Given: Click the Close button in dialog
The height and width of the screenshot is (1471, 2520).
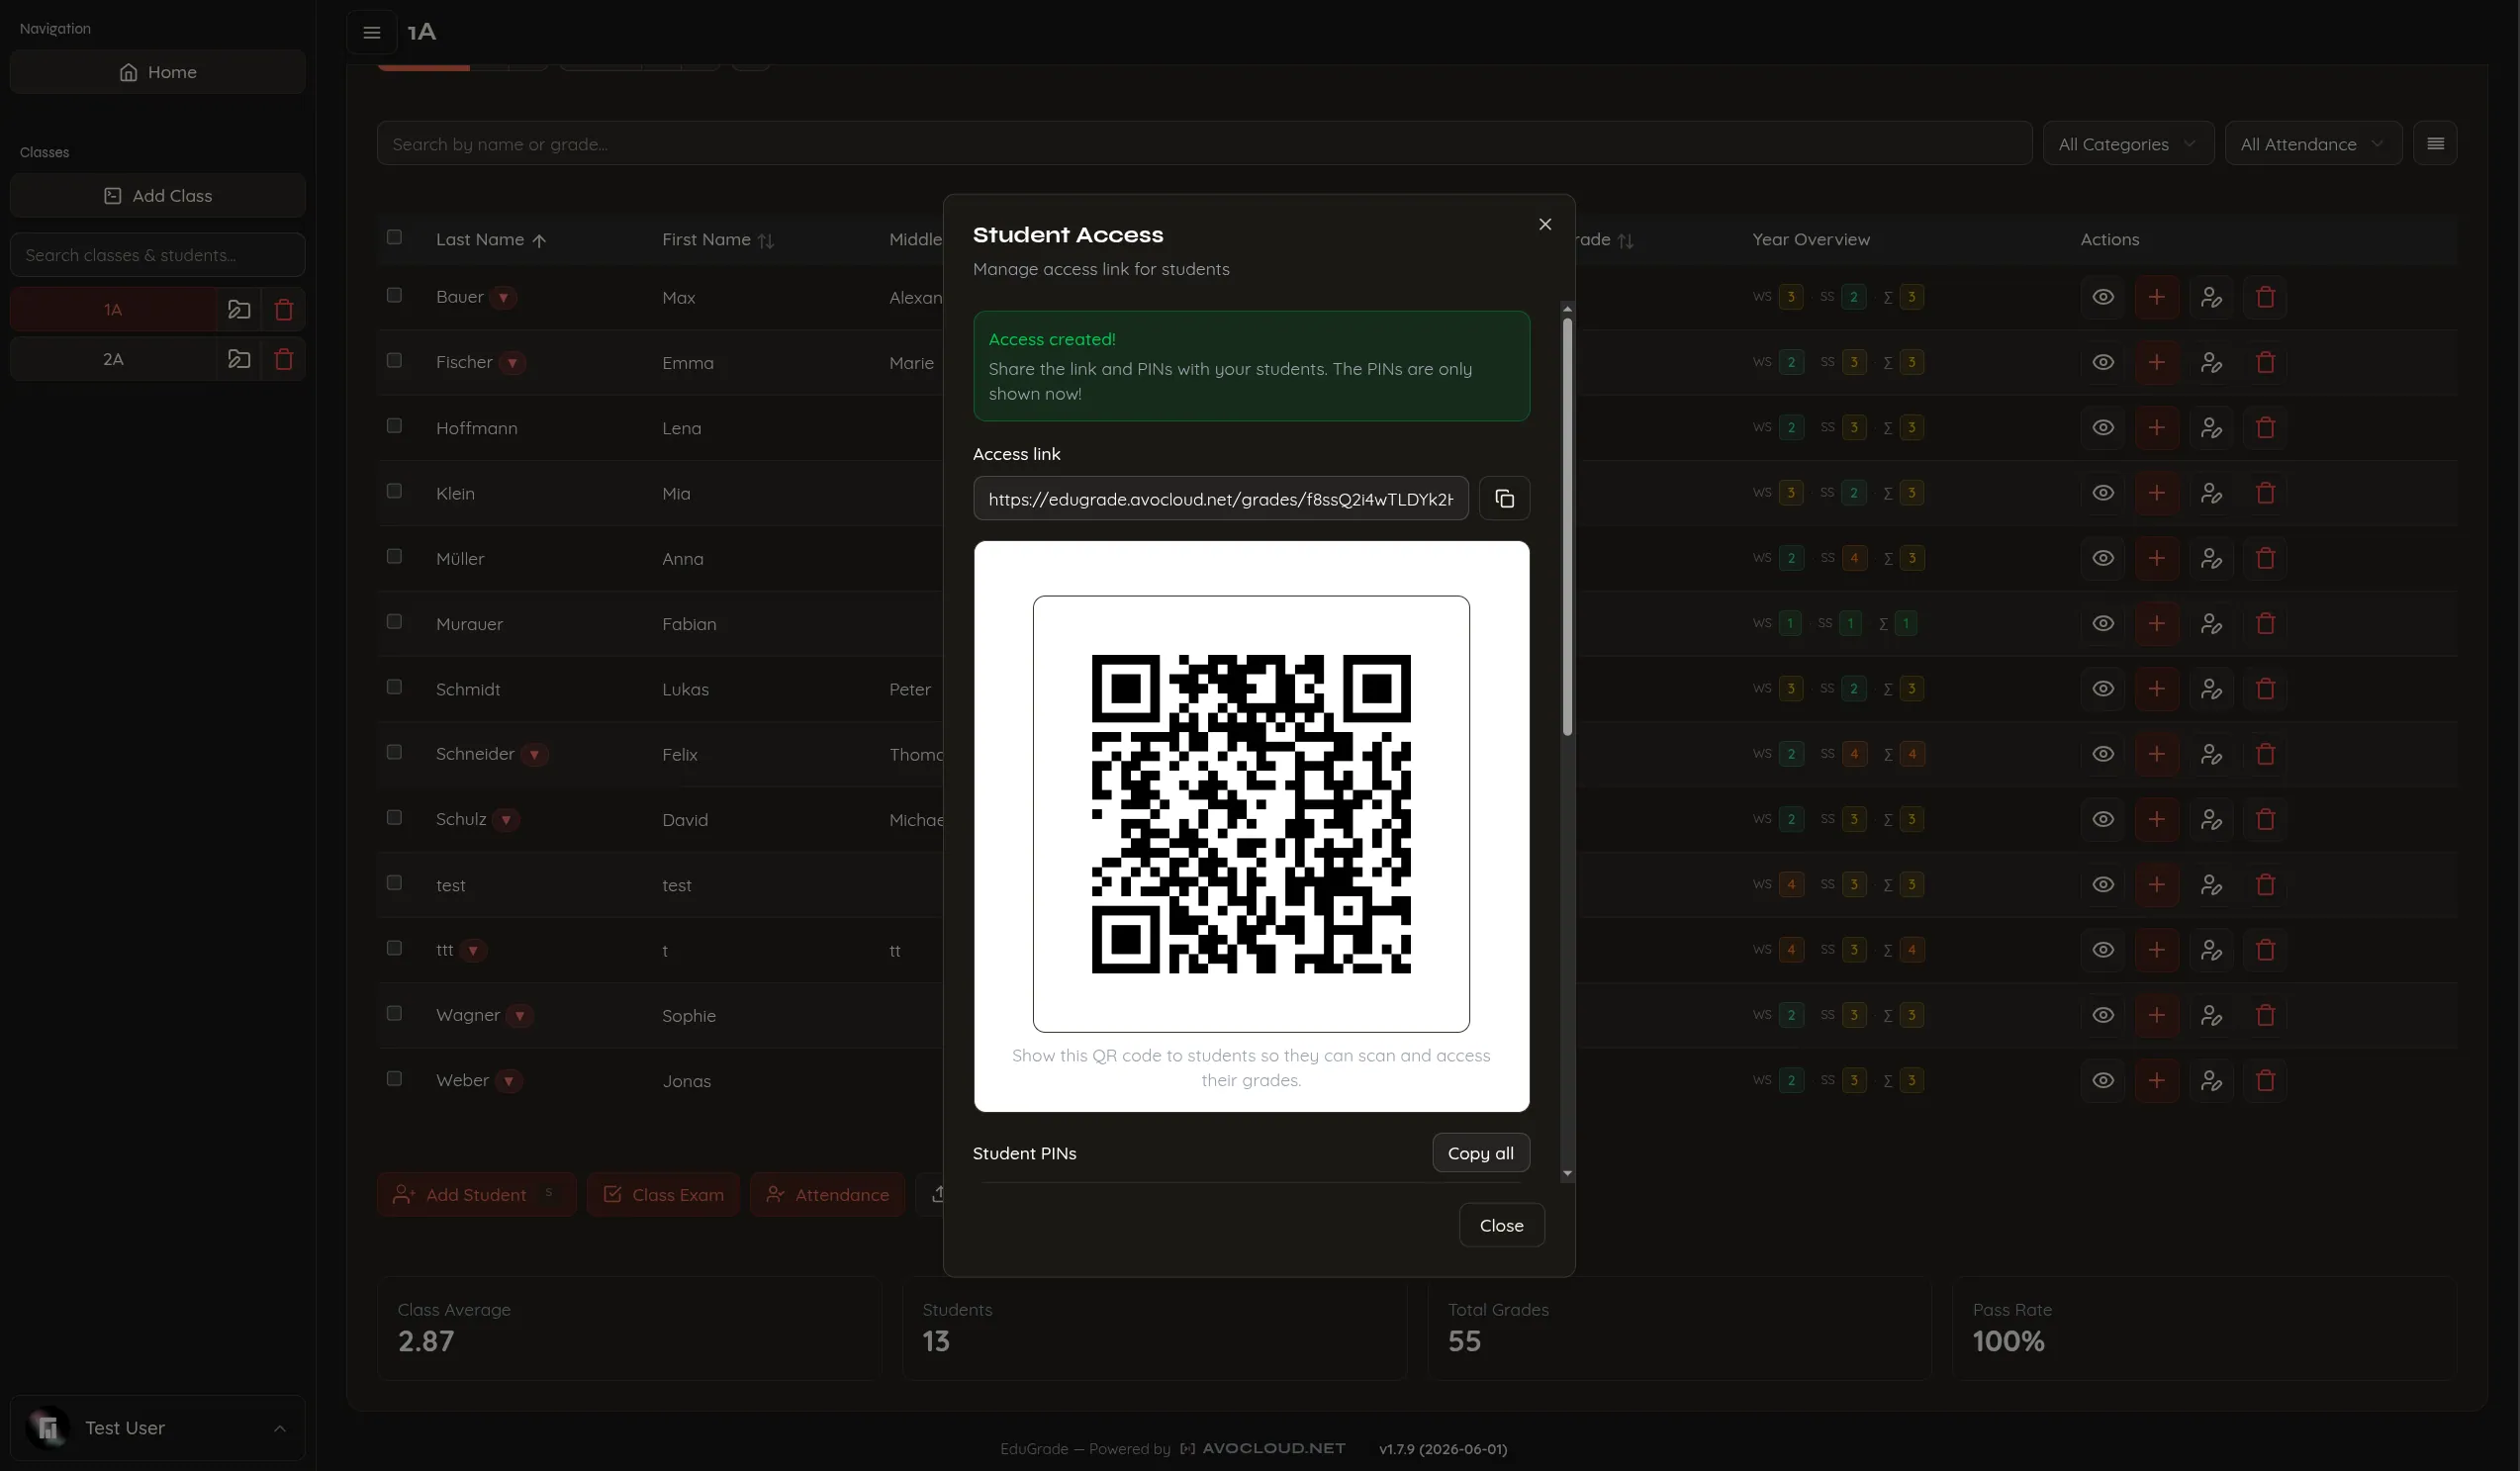Looking at the screenshot, I should pos(1501,1225).
